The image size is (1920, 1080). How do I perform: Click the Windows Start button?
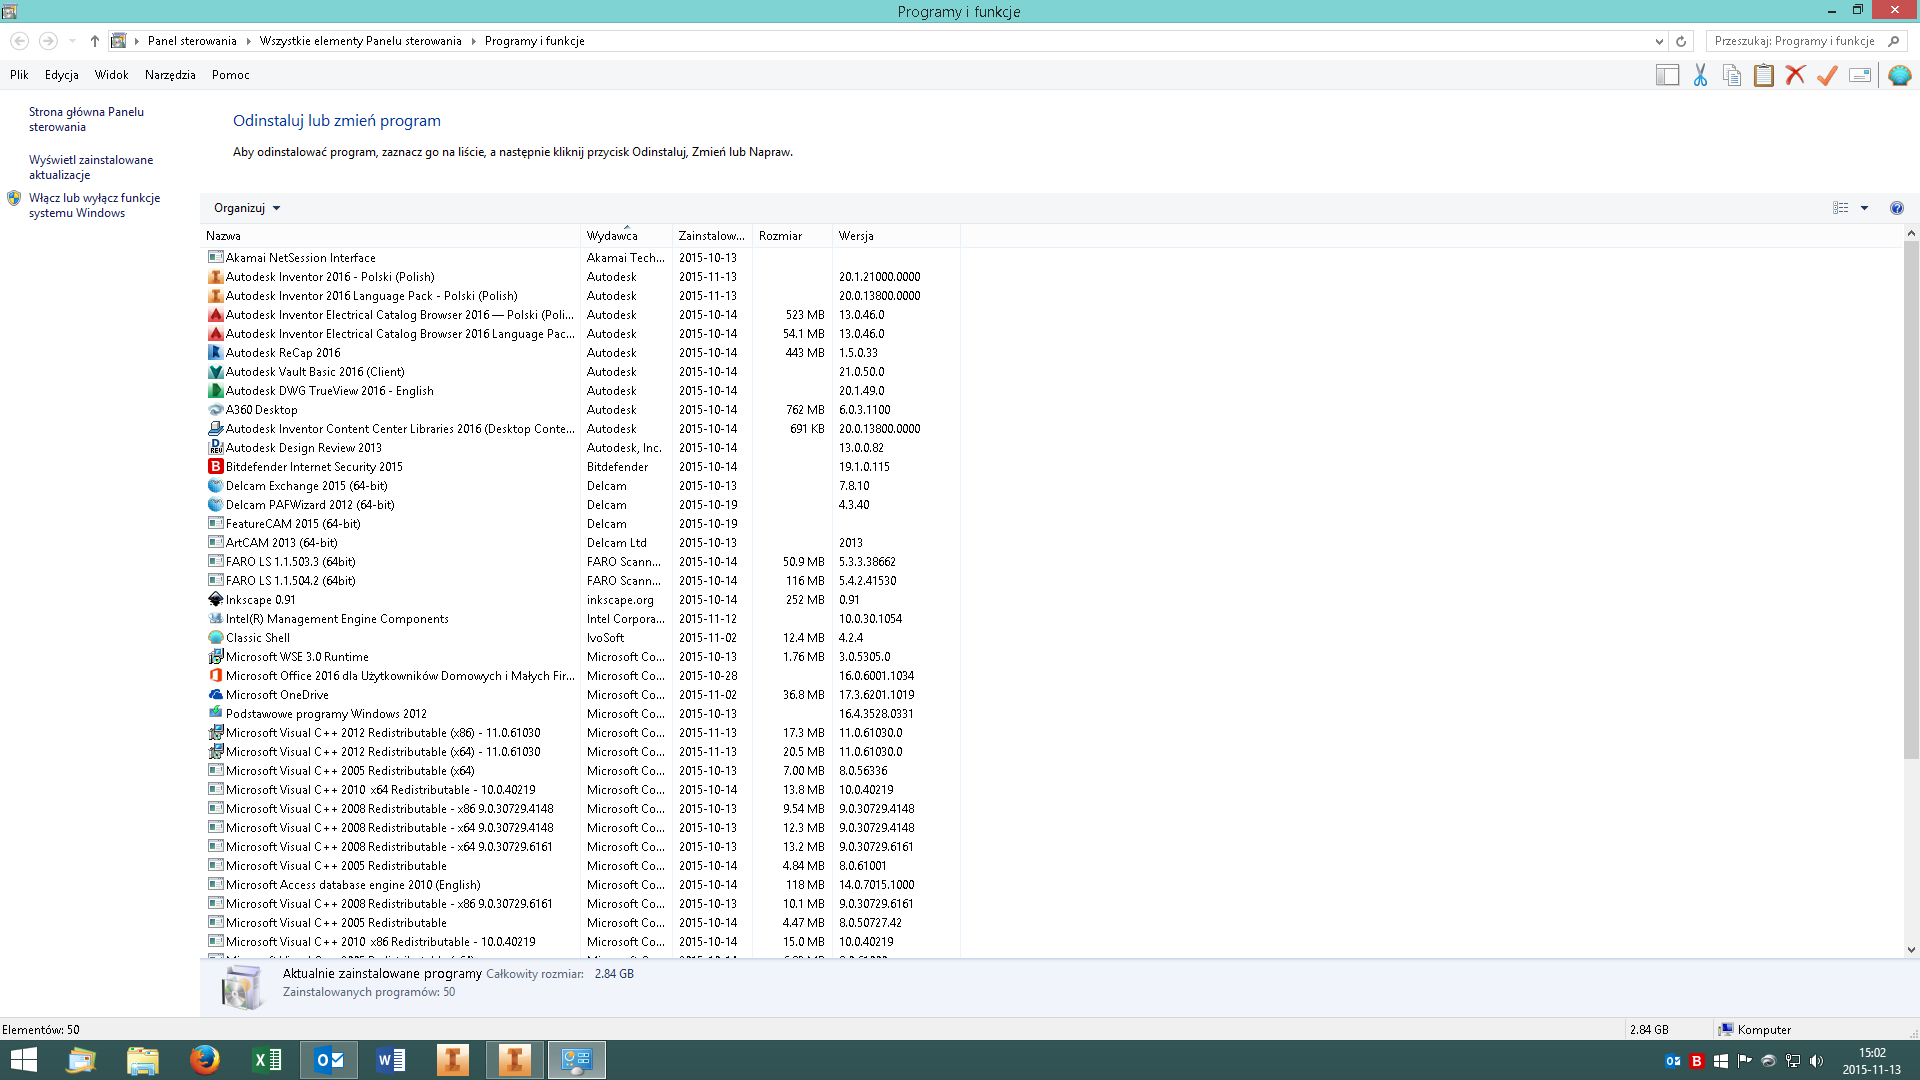[23, 1059]
